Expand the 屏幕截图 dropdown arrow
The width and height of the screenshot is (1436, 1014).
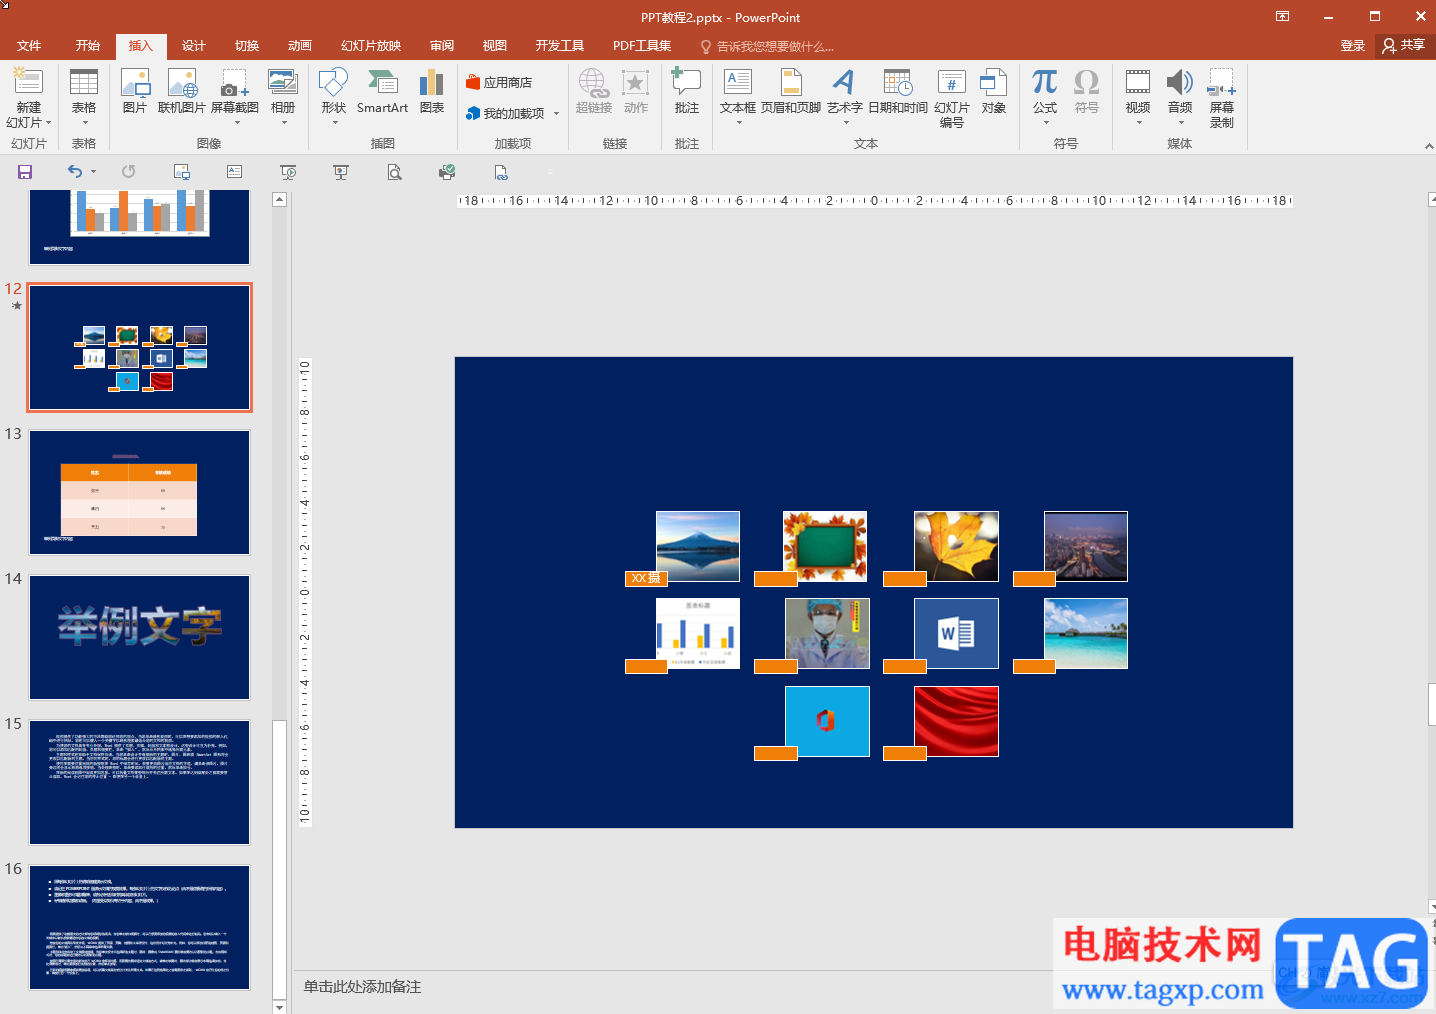pyautogui.click(x=237, y=123)
